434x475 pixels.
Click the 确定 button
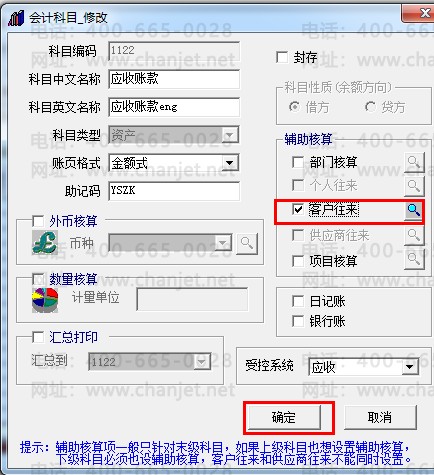(x=284, y=417)
